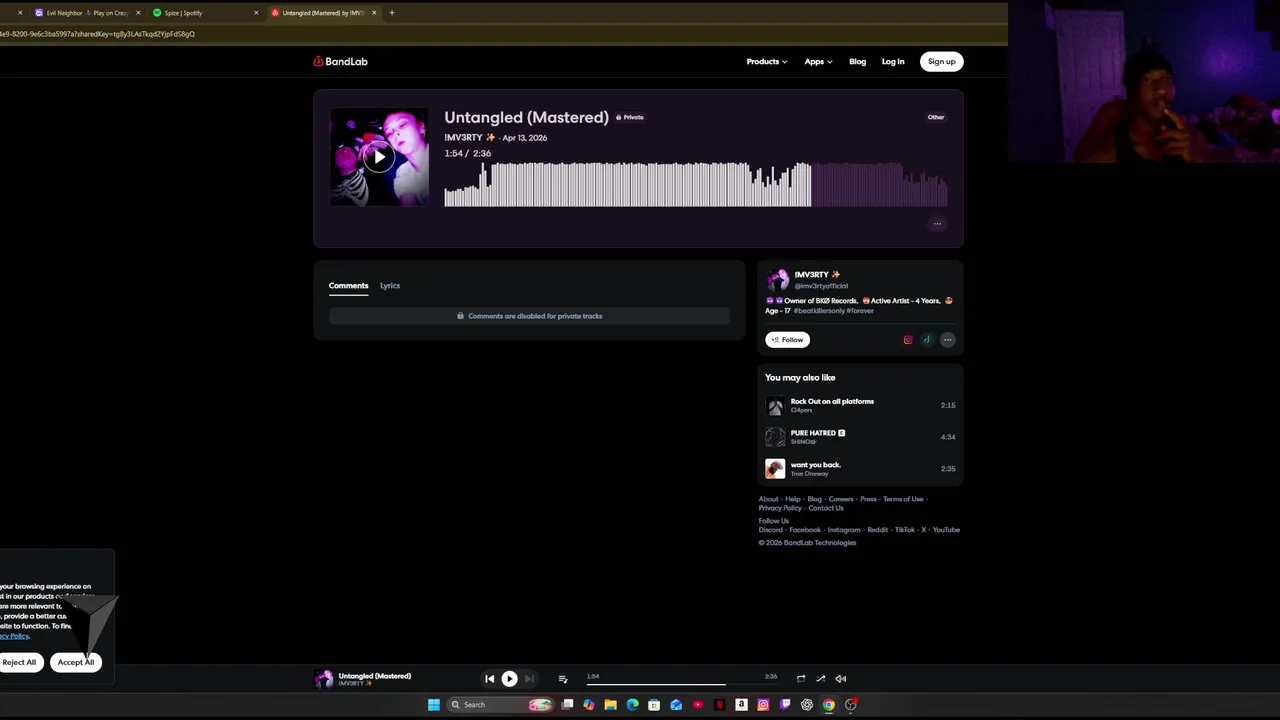Skip to next track in bottom player

[x=529, y=679]
